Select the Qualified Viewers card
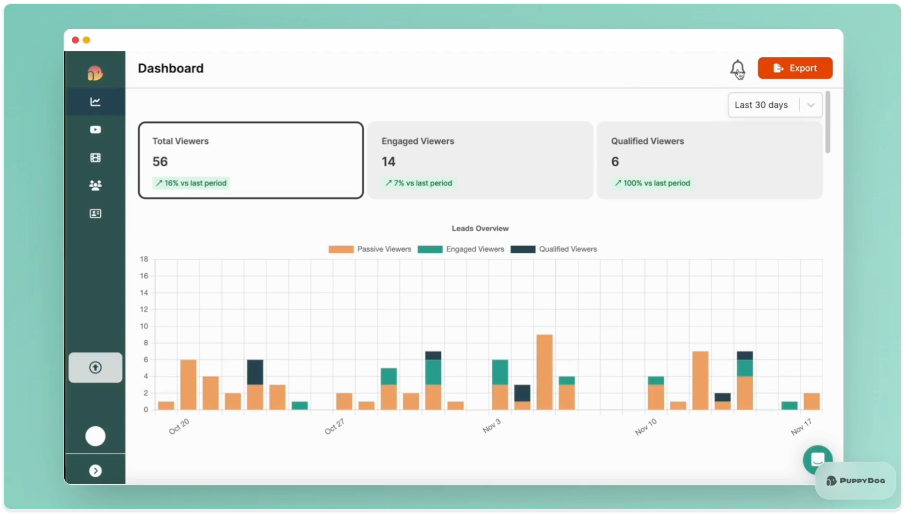This screenshot has height=515, width=907. coord(709,160)
